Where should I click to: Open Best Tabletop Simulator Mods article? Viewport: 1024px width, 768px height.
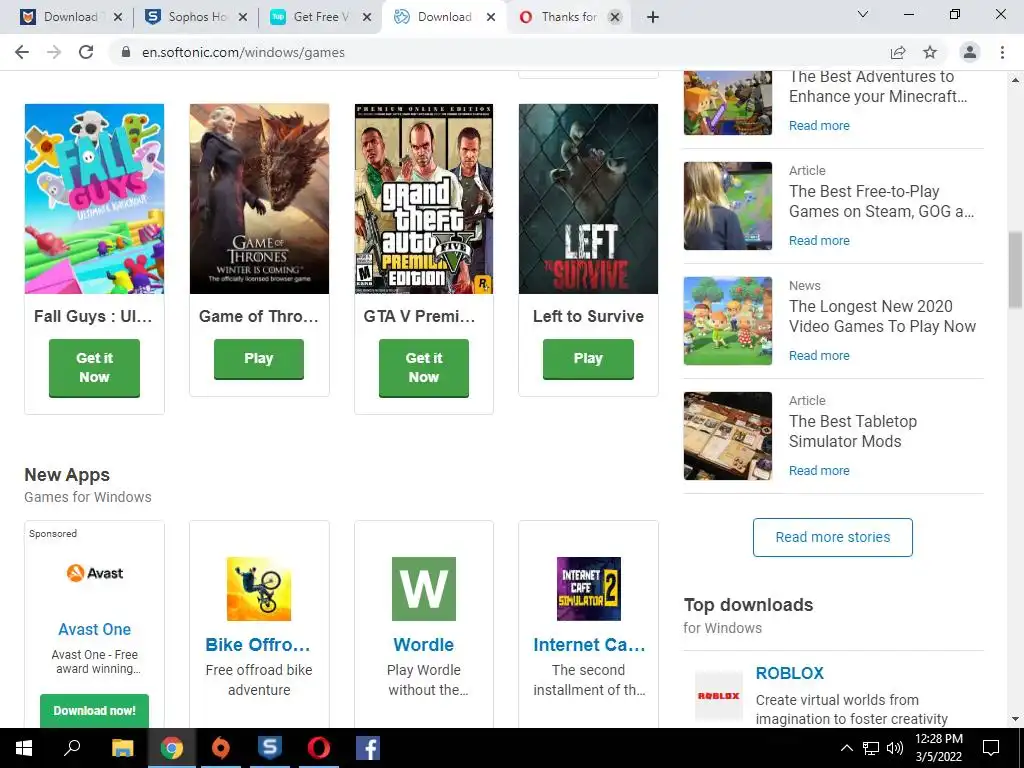coord(853,431)
